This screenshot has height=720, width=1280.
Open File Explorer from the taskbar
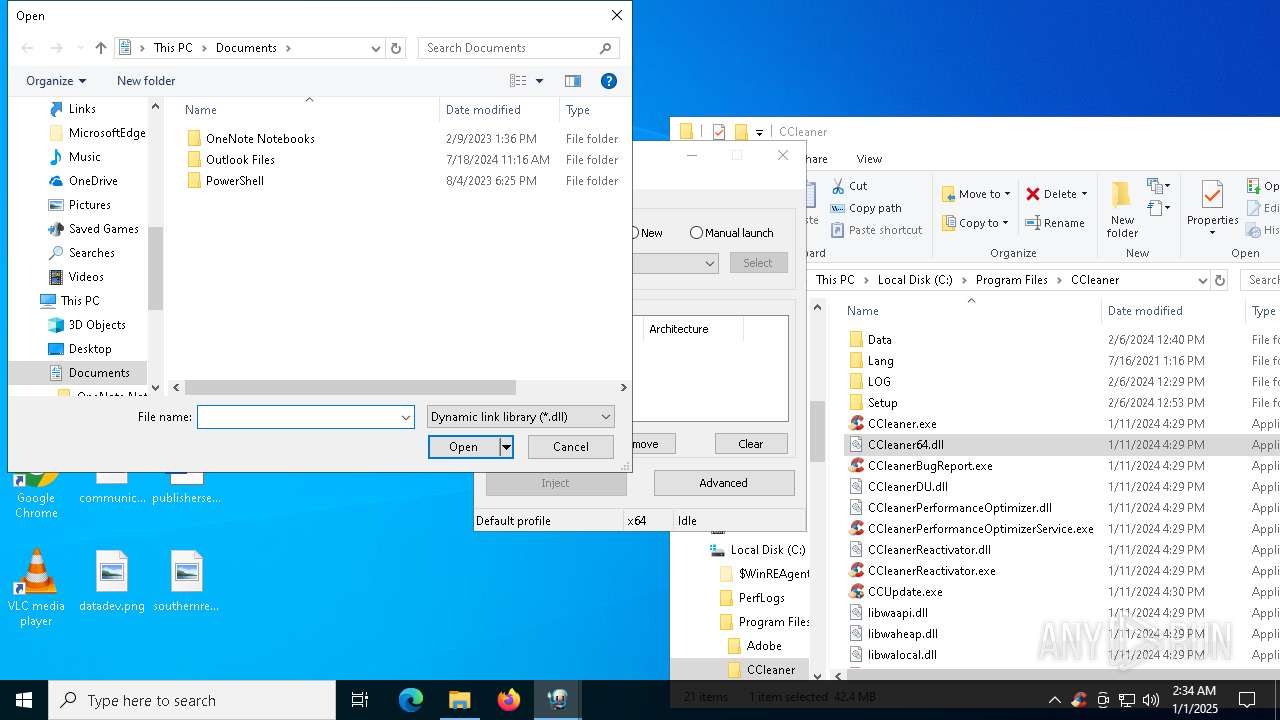460,700
